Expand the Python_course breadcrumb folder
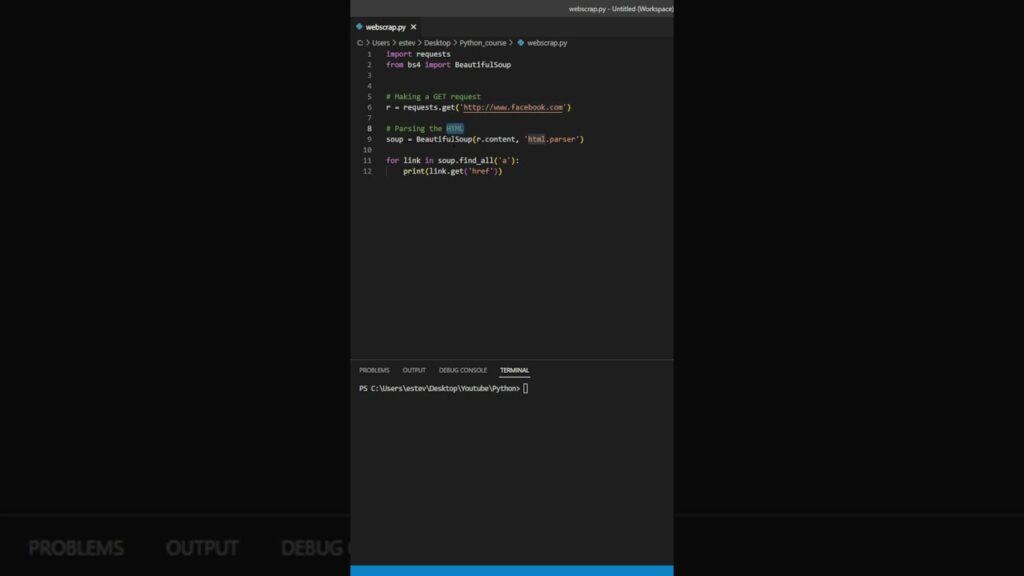Viewport: 1024px width, 576px height. [x=483, y=43]
